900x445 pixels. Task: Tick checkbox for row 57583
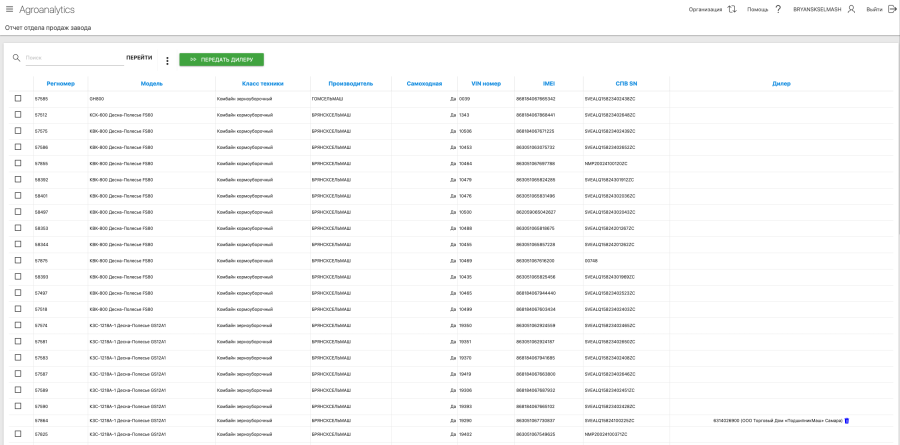[x=18, y=357]
